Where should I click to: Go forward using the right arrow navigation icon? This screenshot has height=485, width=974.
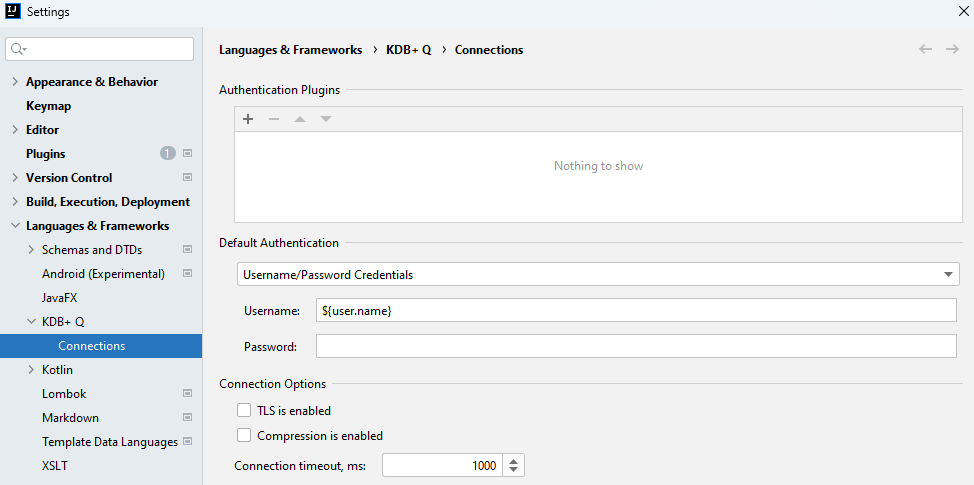pyautogui.click(x=952, y=49)
